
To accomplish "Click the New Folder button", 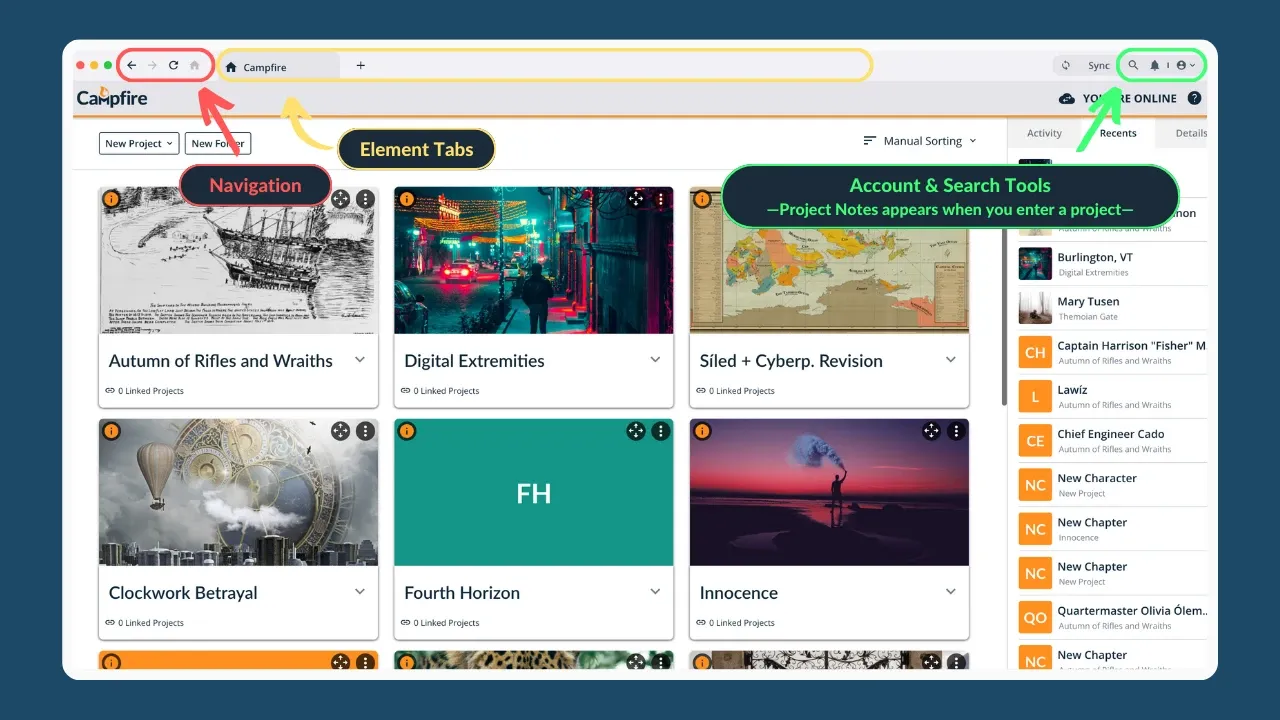I will 218,143.
